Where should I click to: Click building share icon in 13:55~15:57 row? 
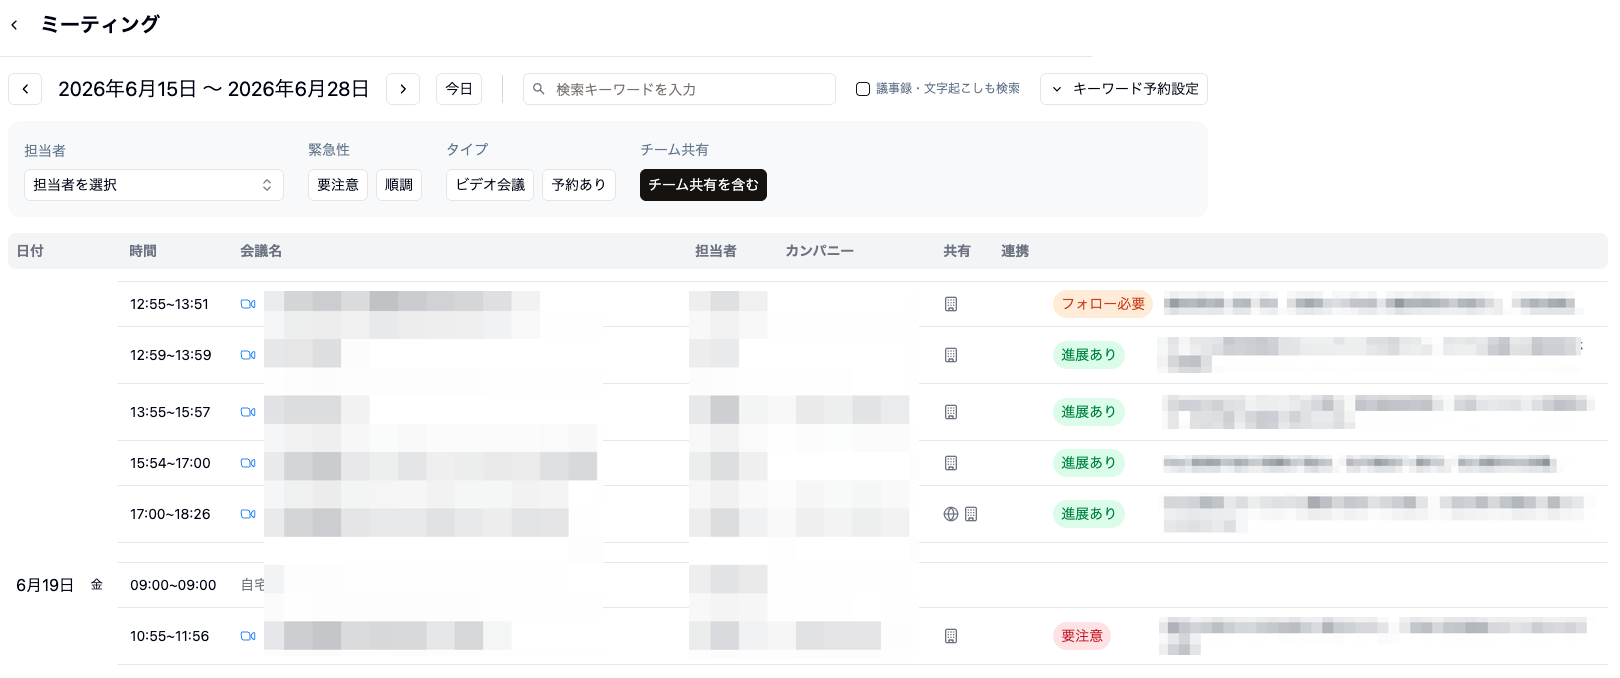(951, 412)
